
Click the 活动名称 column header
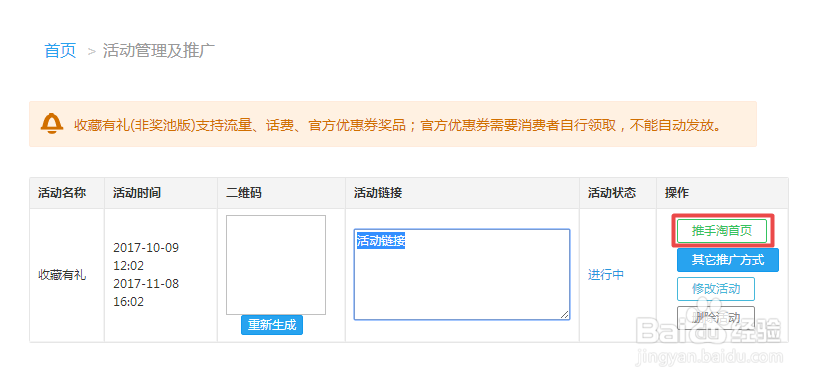[62, 193]
